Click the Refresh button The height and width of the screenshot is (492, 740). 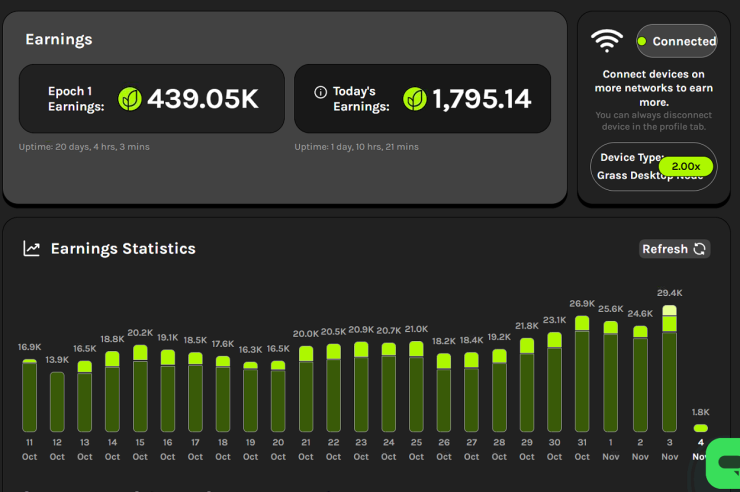tap(674, 249)
